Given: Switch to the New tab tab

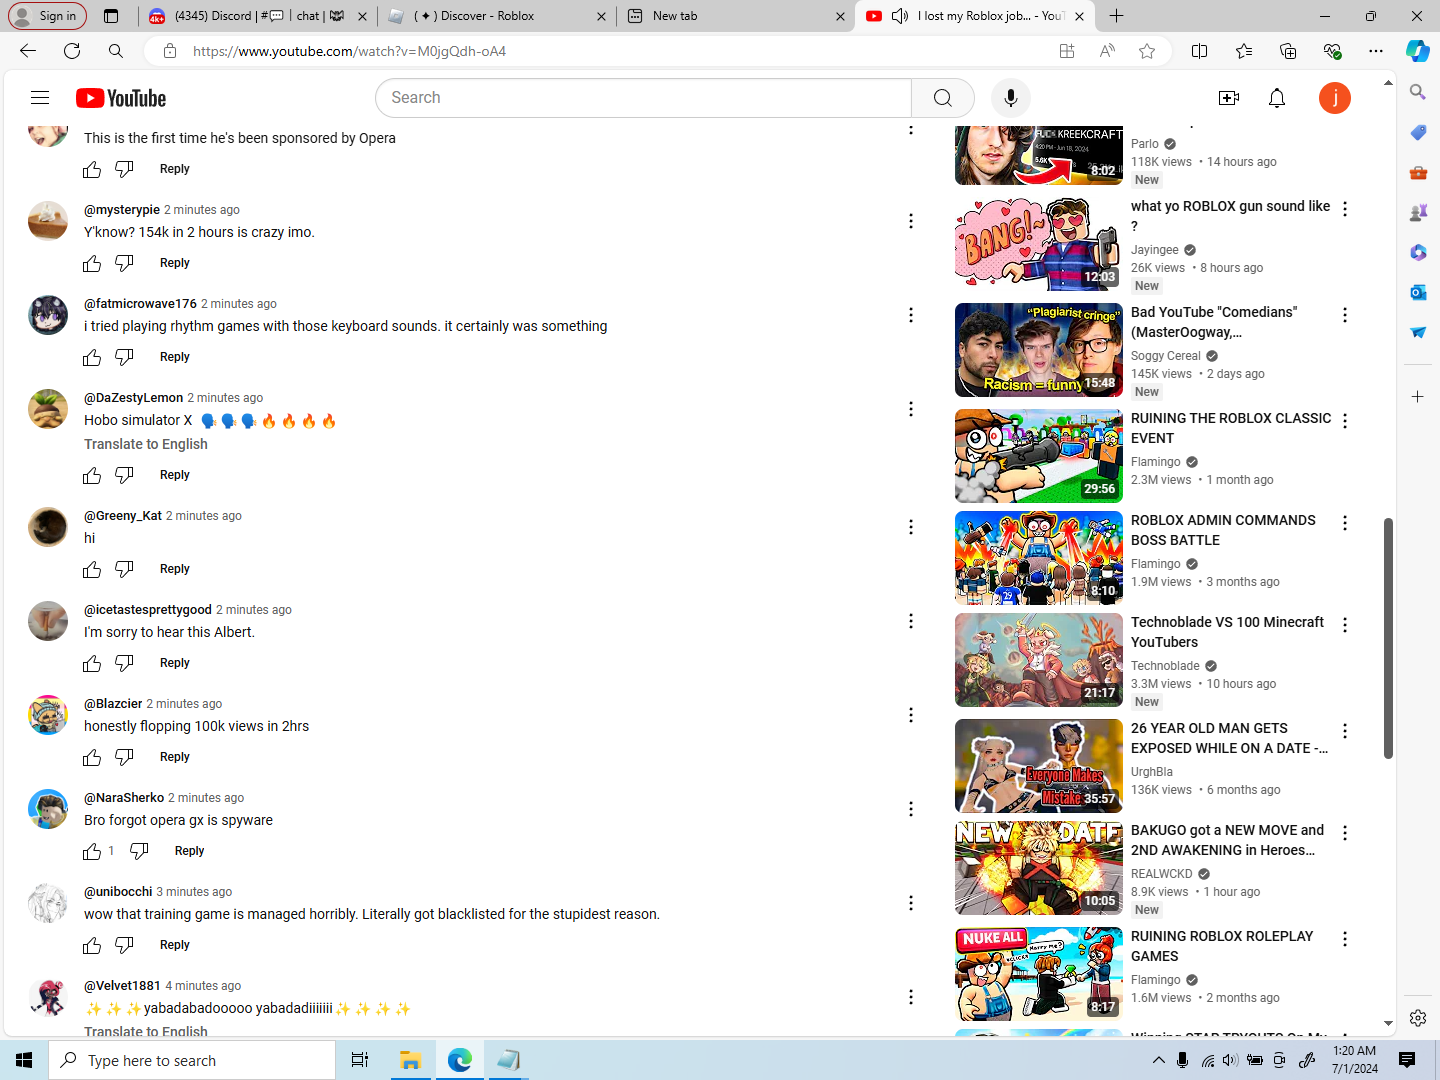Looking at the screenshot, I should (x=734, y=16).
